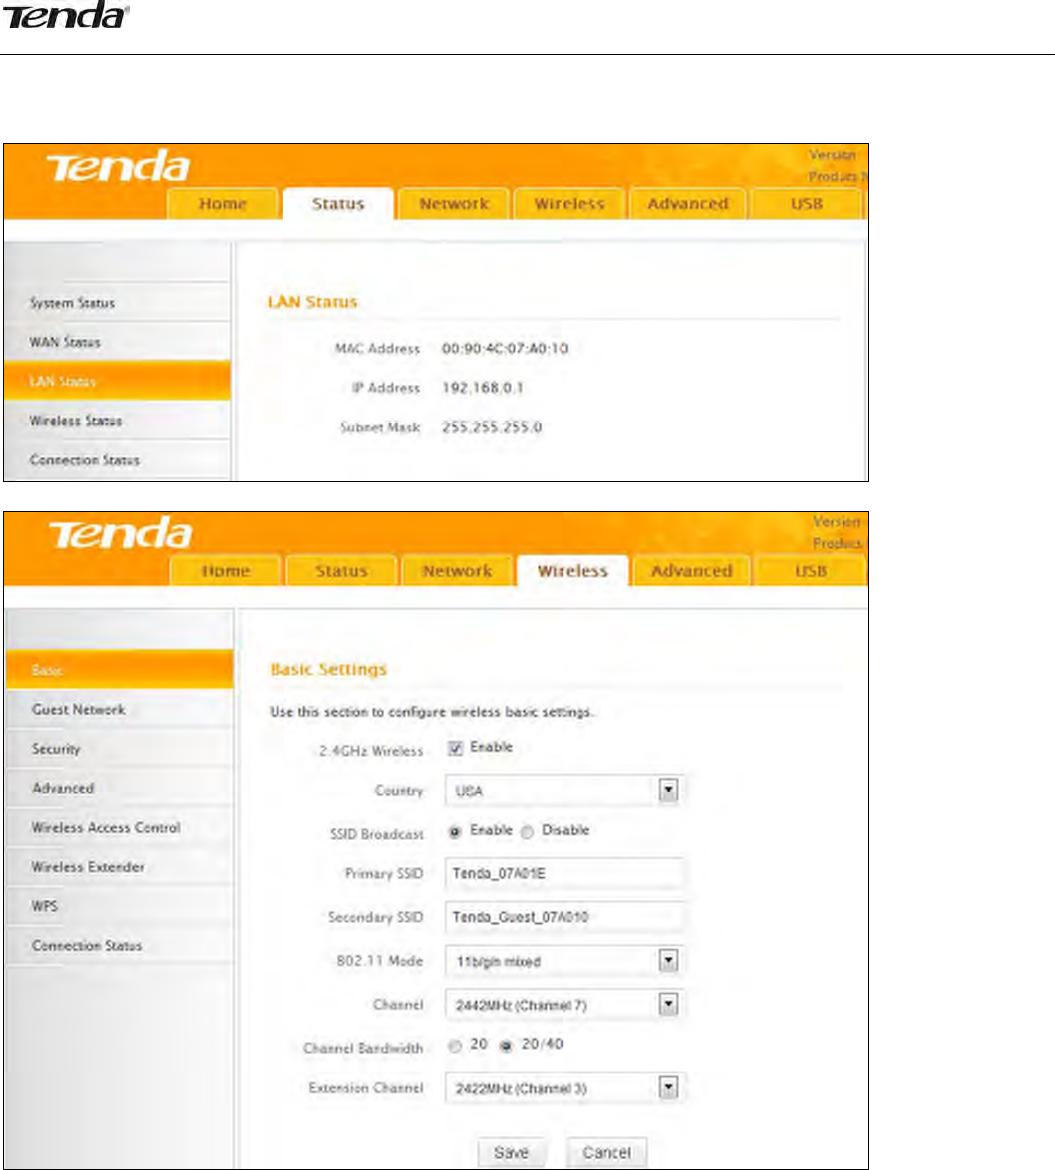Open the Security sidebar item

[119, 748]
